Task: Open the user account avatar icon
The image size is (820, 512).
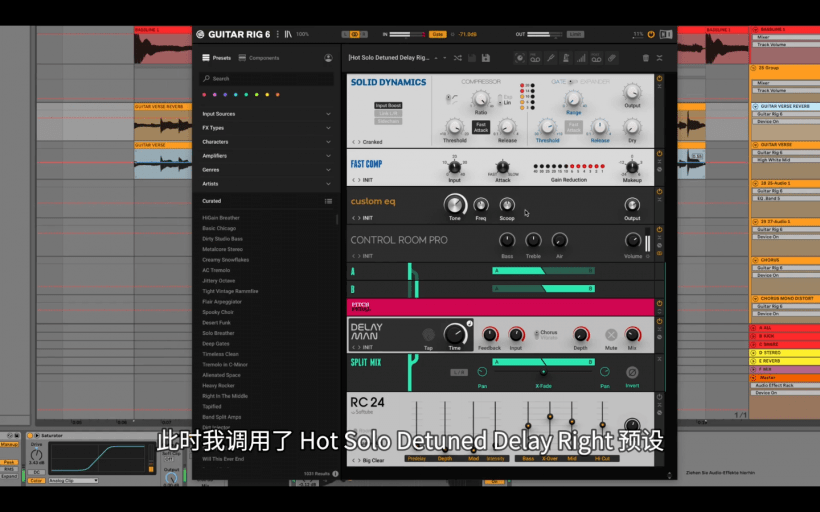Action: click(x=328, y=58)
